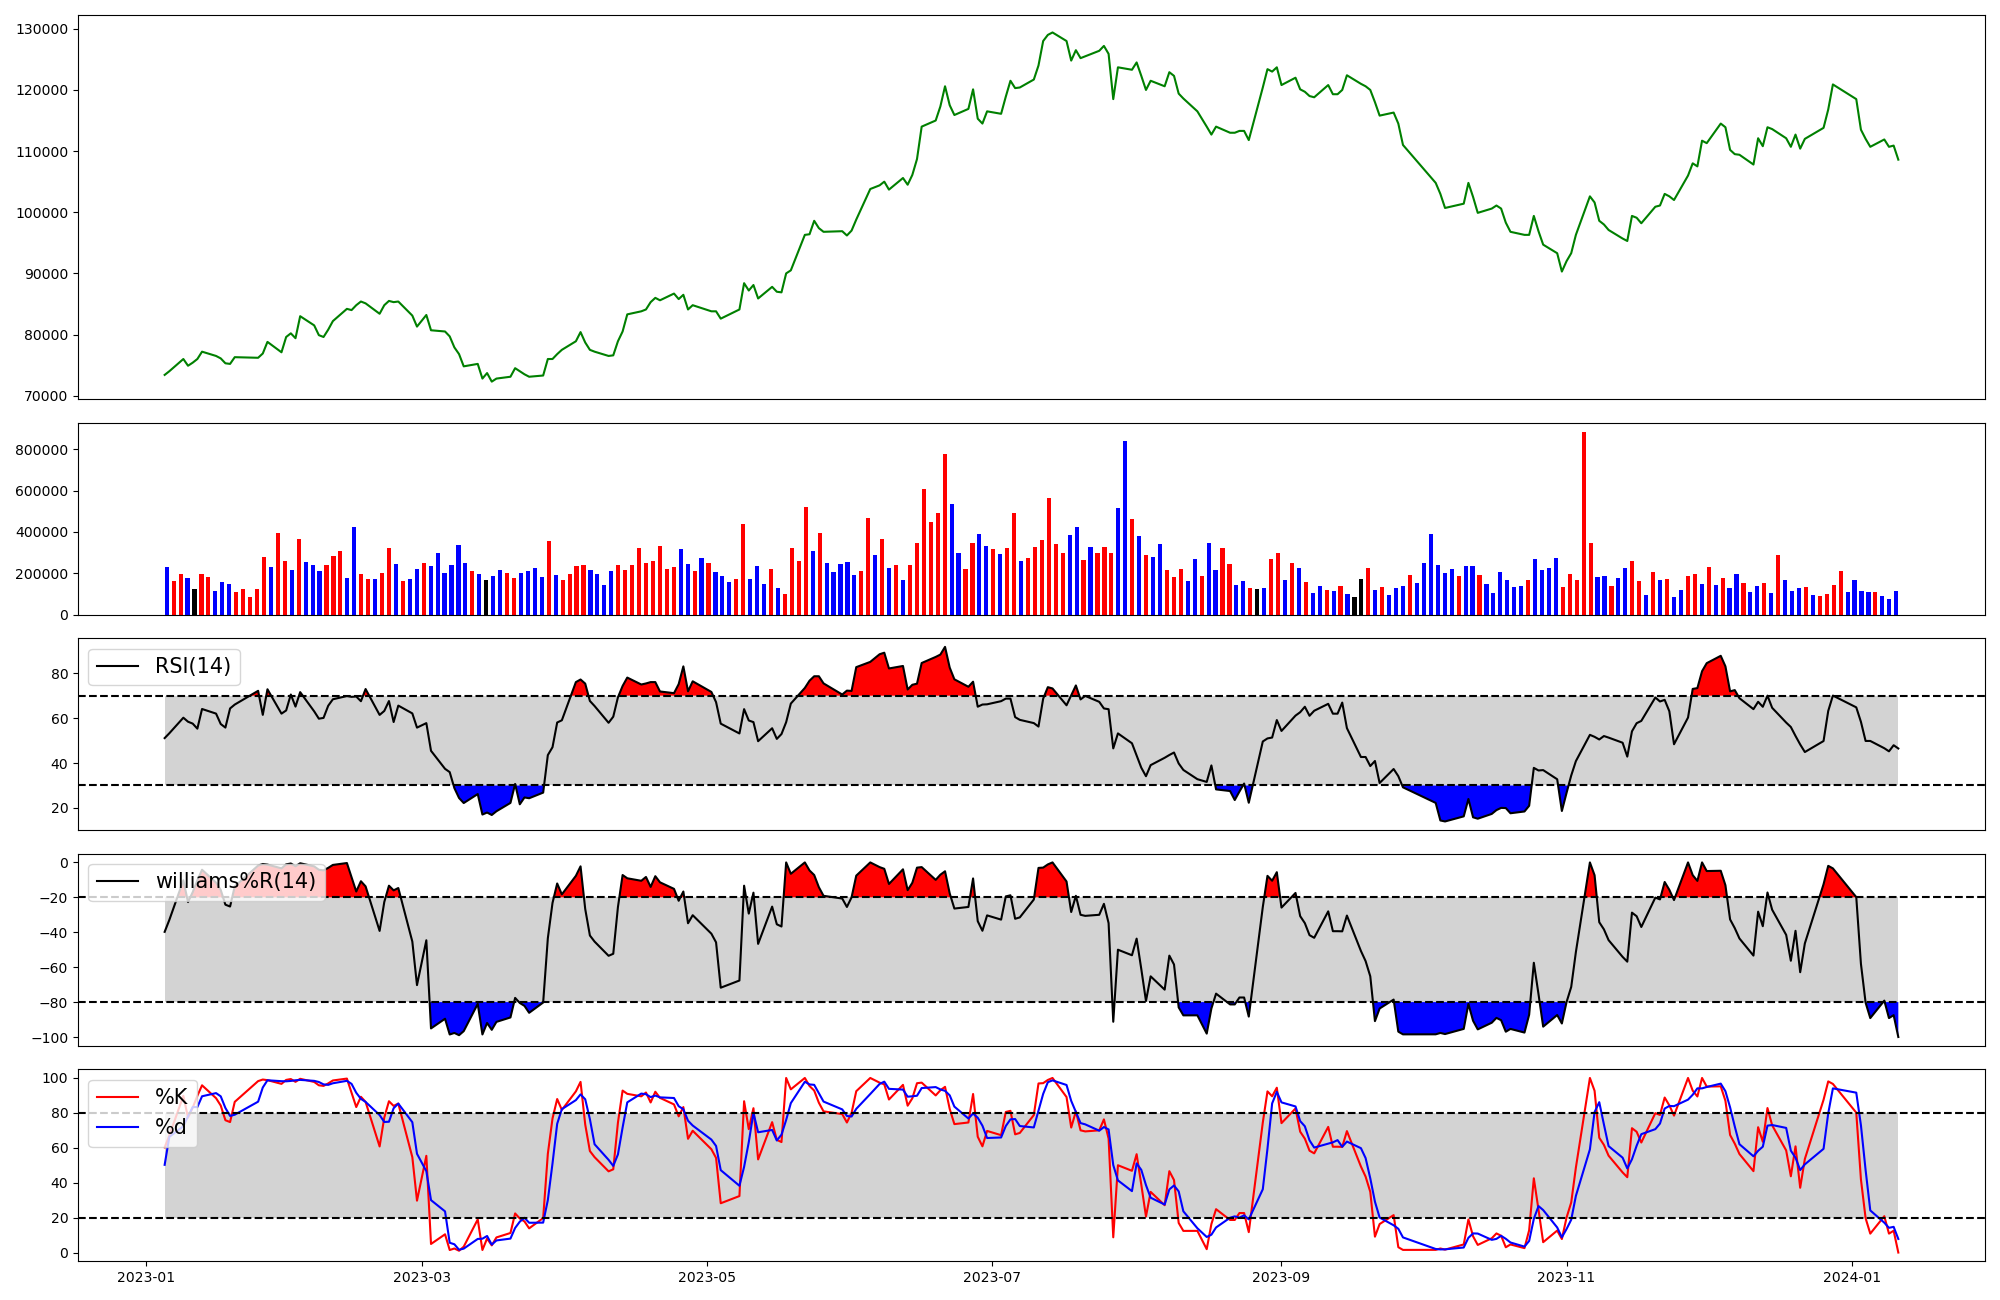The image size is (2000, 1300).
Task: Click the 2023-11 x-axis date label
Action: [x=1565, y=1277]
